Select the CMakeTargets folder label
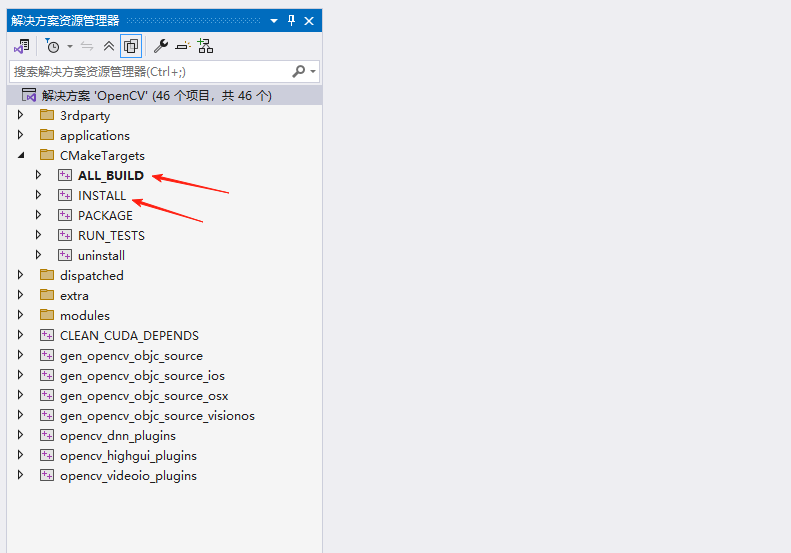 102,155
